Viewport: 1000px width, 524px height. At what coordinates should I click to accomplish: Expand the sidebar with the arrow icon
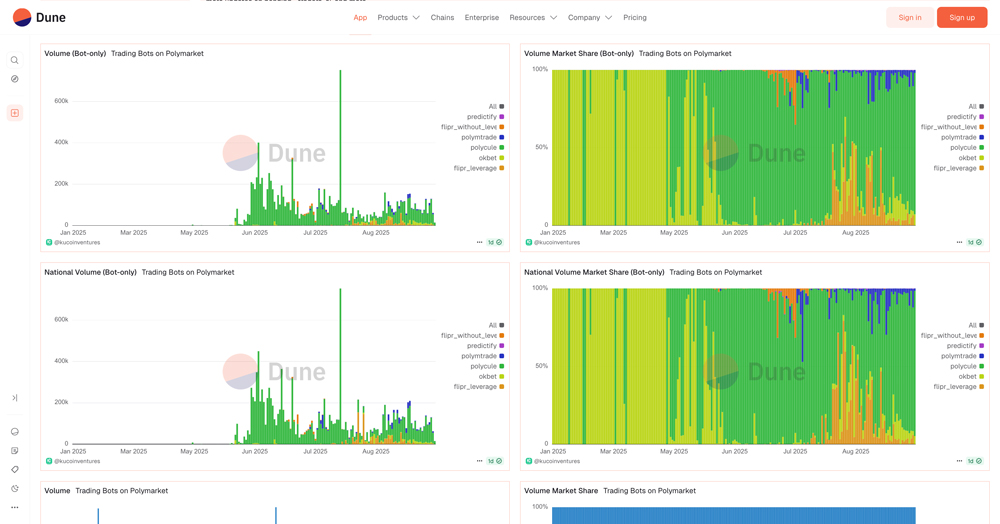[14, 398]
